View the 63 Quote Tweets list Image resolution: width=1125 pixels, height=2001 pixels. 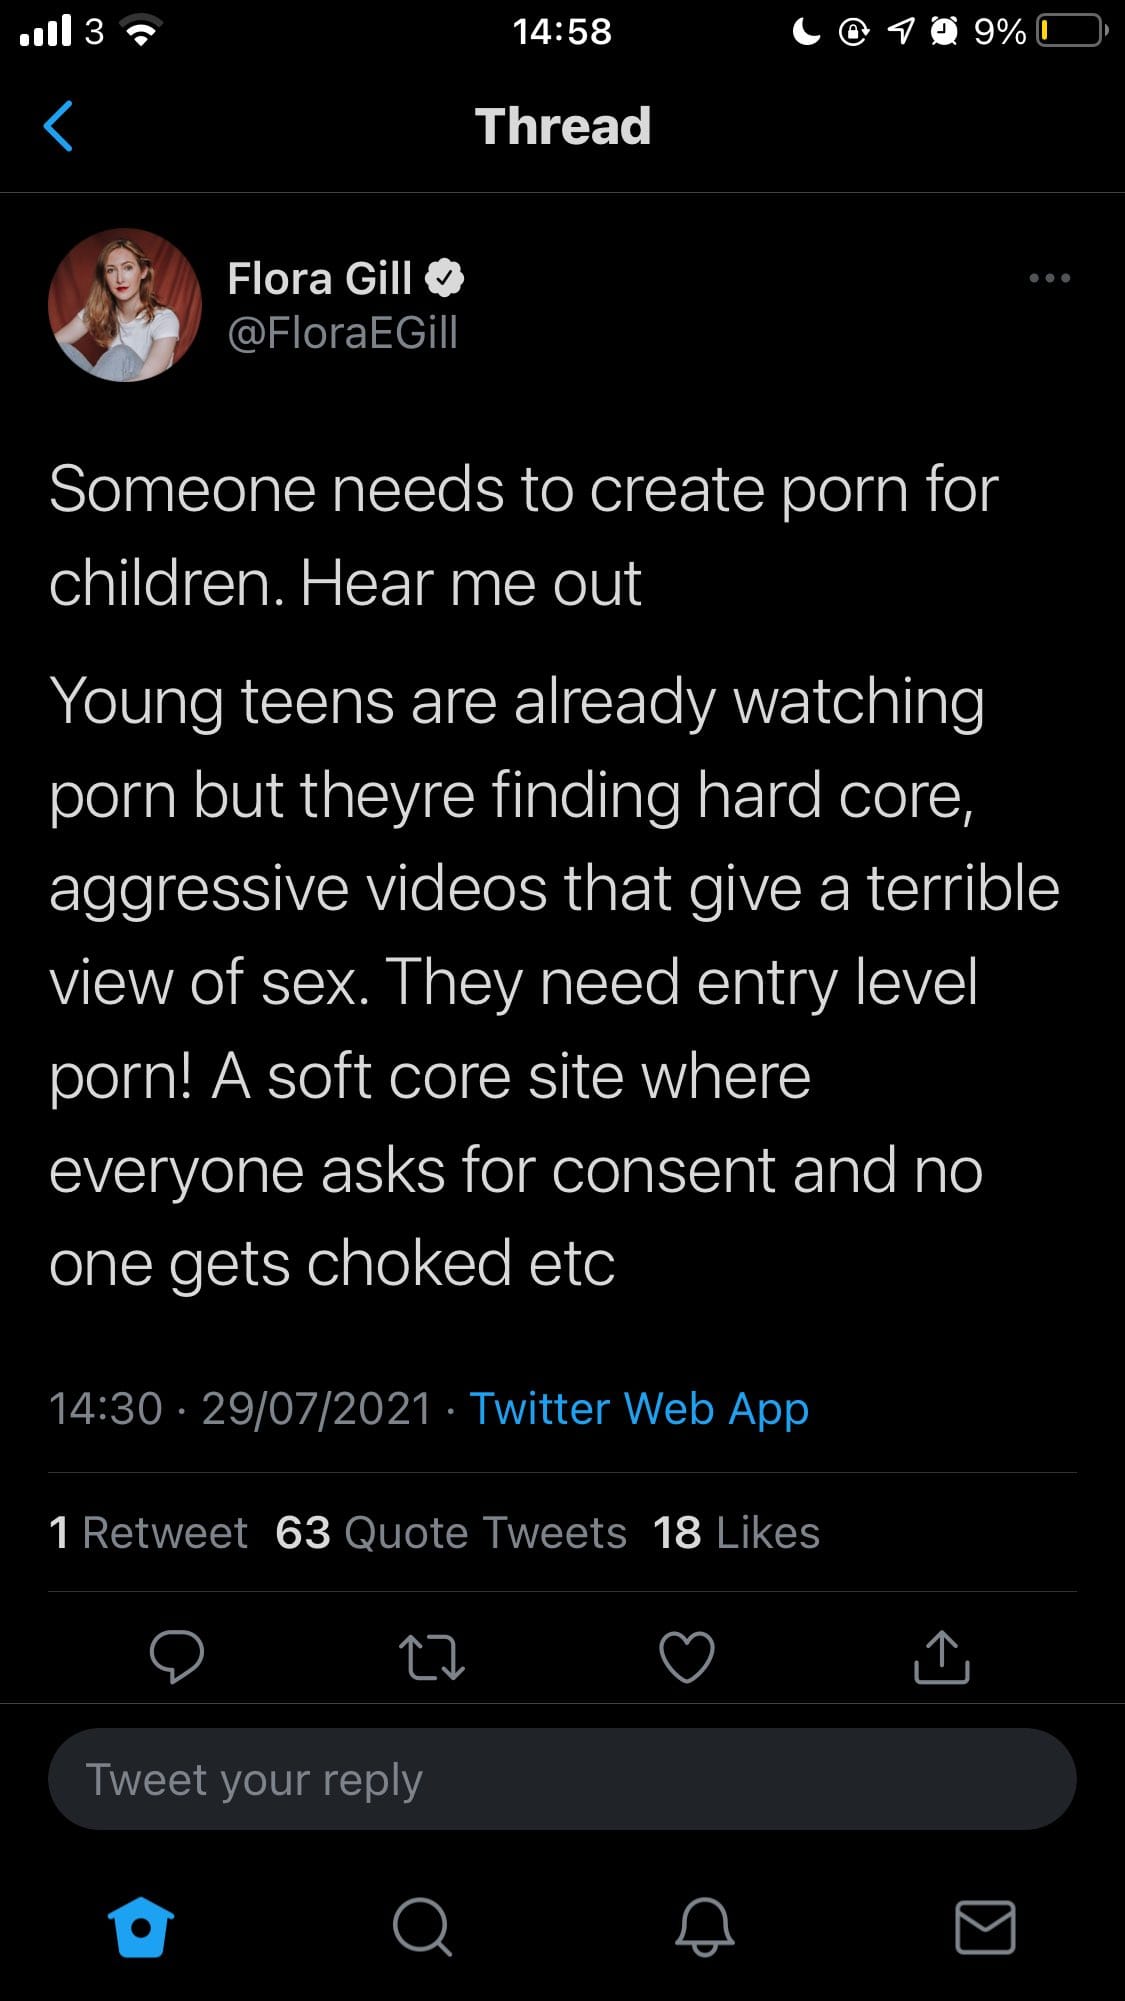[451, 1532]
